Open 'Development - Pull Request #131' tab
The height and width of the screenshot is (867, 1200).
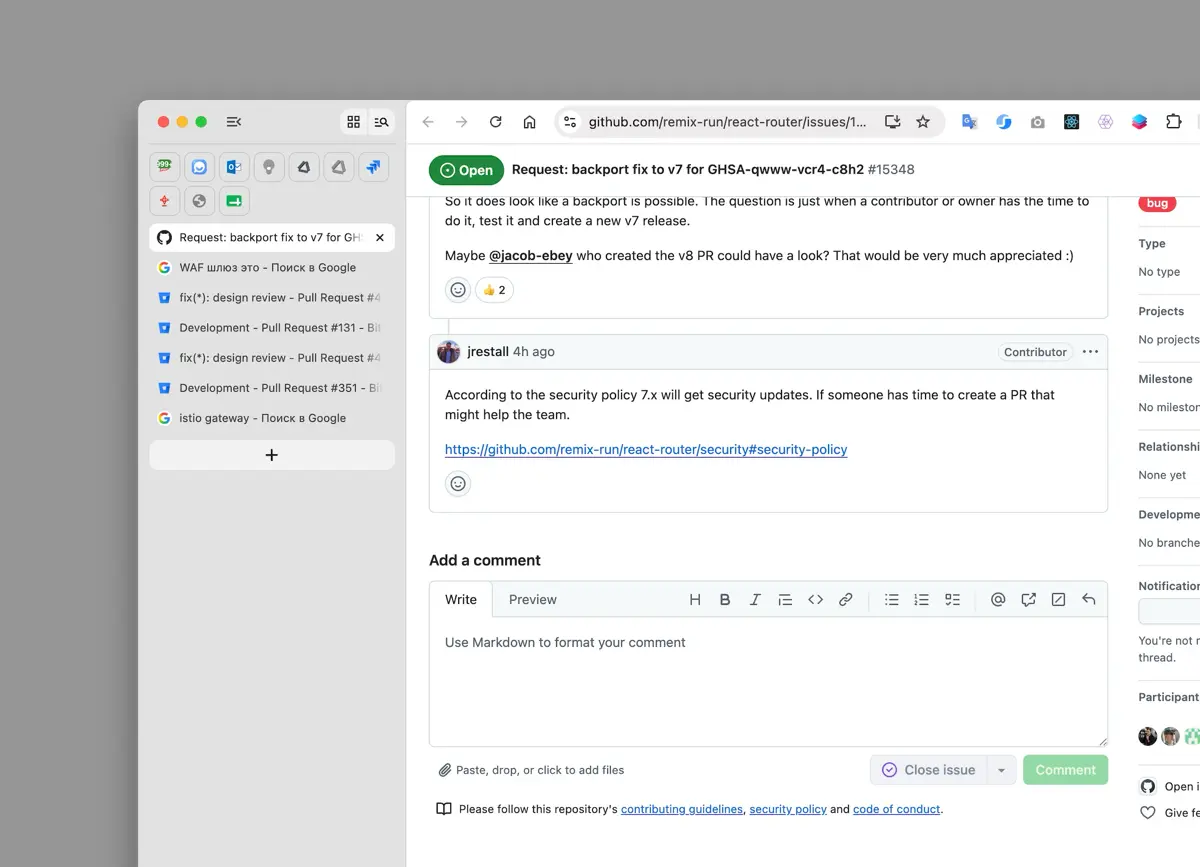point(272,328)
